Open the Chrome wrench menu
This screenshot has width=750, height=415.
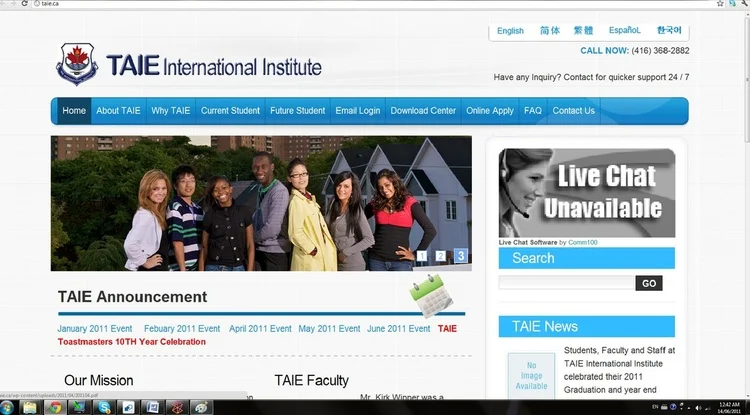tap(744, 3)
